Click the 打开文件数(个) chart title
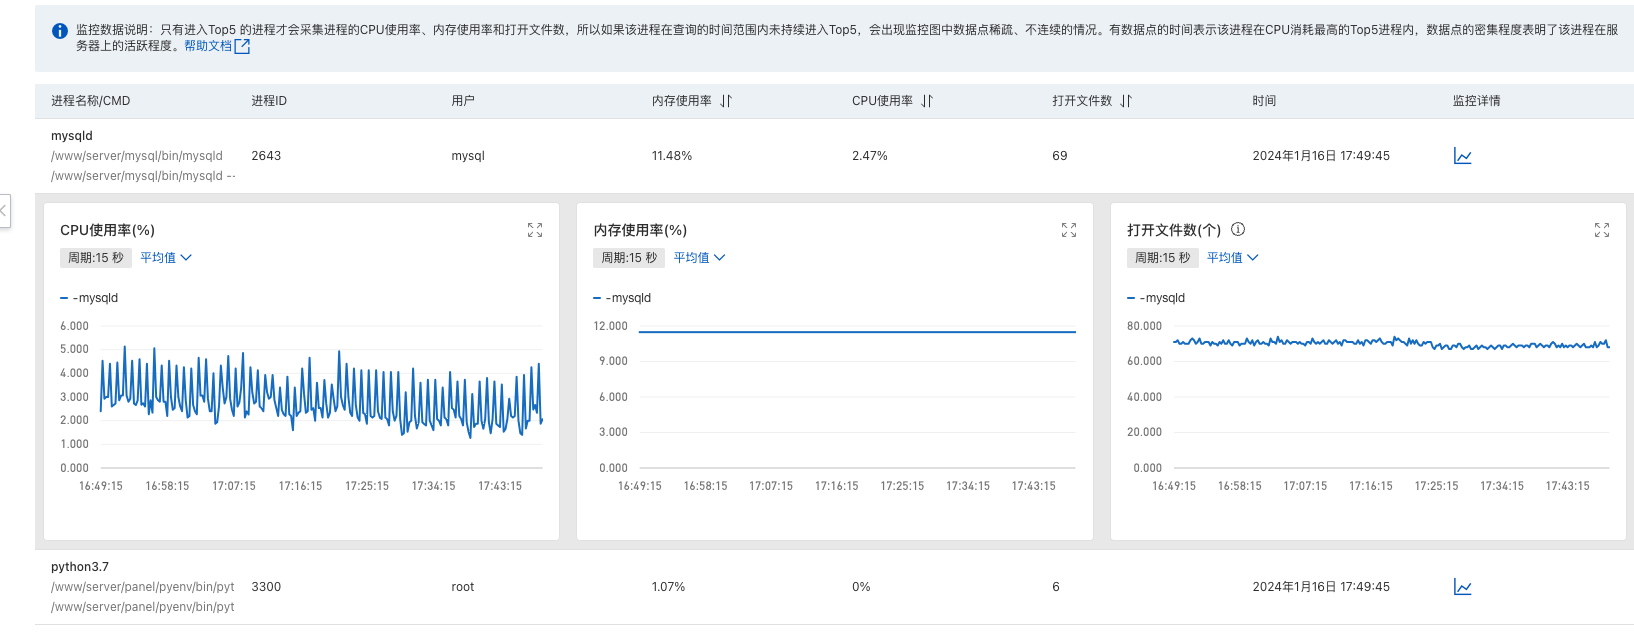Viewport: 1634px width, 632px height. (x=1174, y=230)
